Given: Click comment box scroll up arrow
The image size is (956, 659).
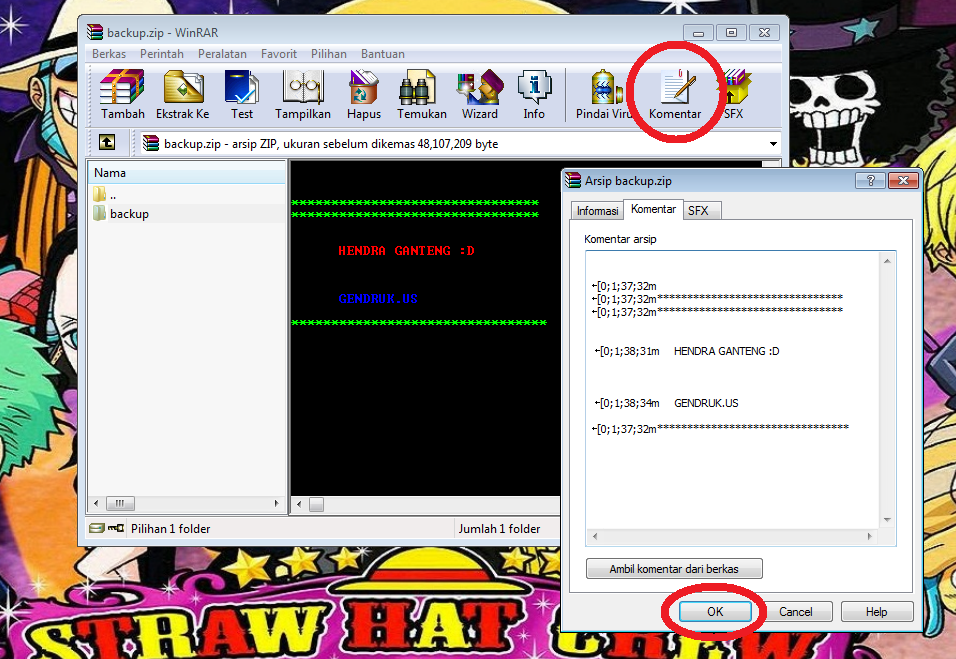Looking at the screenshot, I should (887, 261).
